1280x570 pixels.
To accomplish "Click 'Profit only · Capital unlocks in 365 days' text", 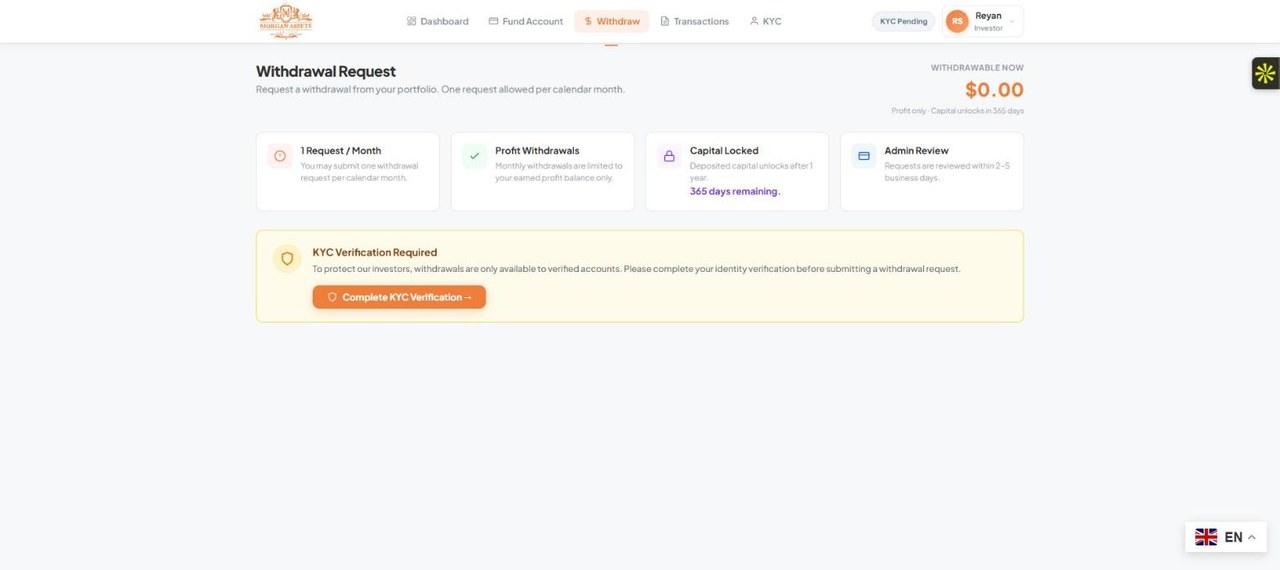I will click(x=958, y=111).
